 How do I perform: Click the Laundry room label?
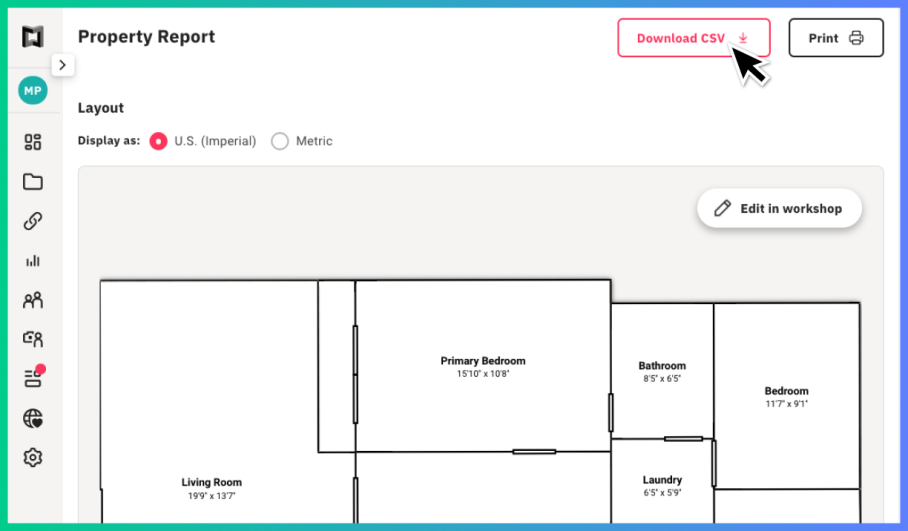point(662,480)
